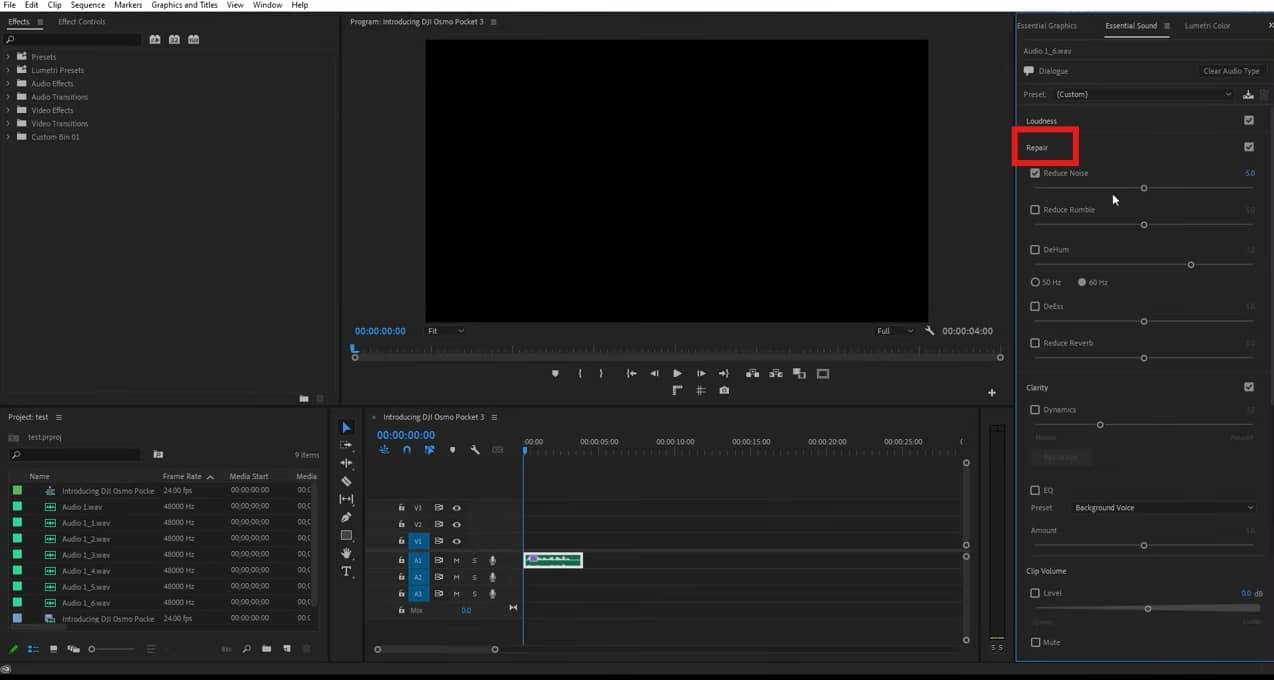
Task: Enable the Reduce Reverb checkbox
Action: click(x=1035, y=343)
